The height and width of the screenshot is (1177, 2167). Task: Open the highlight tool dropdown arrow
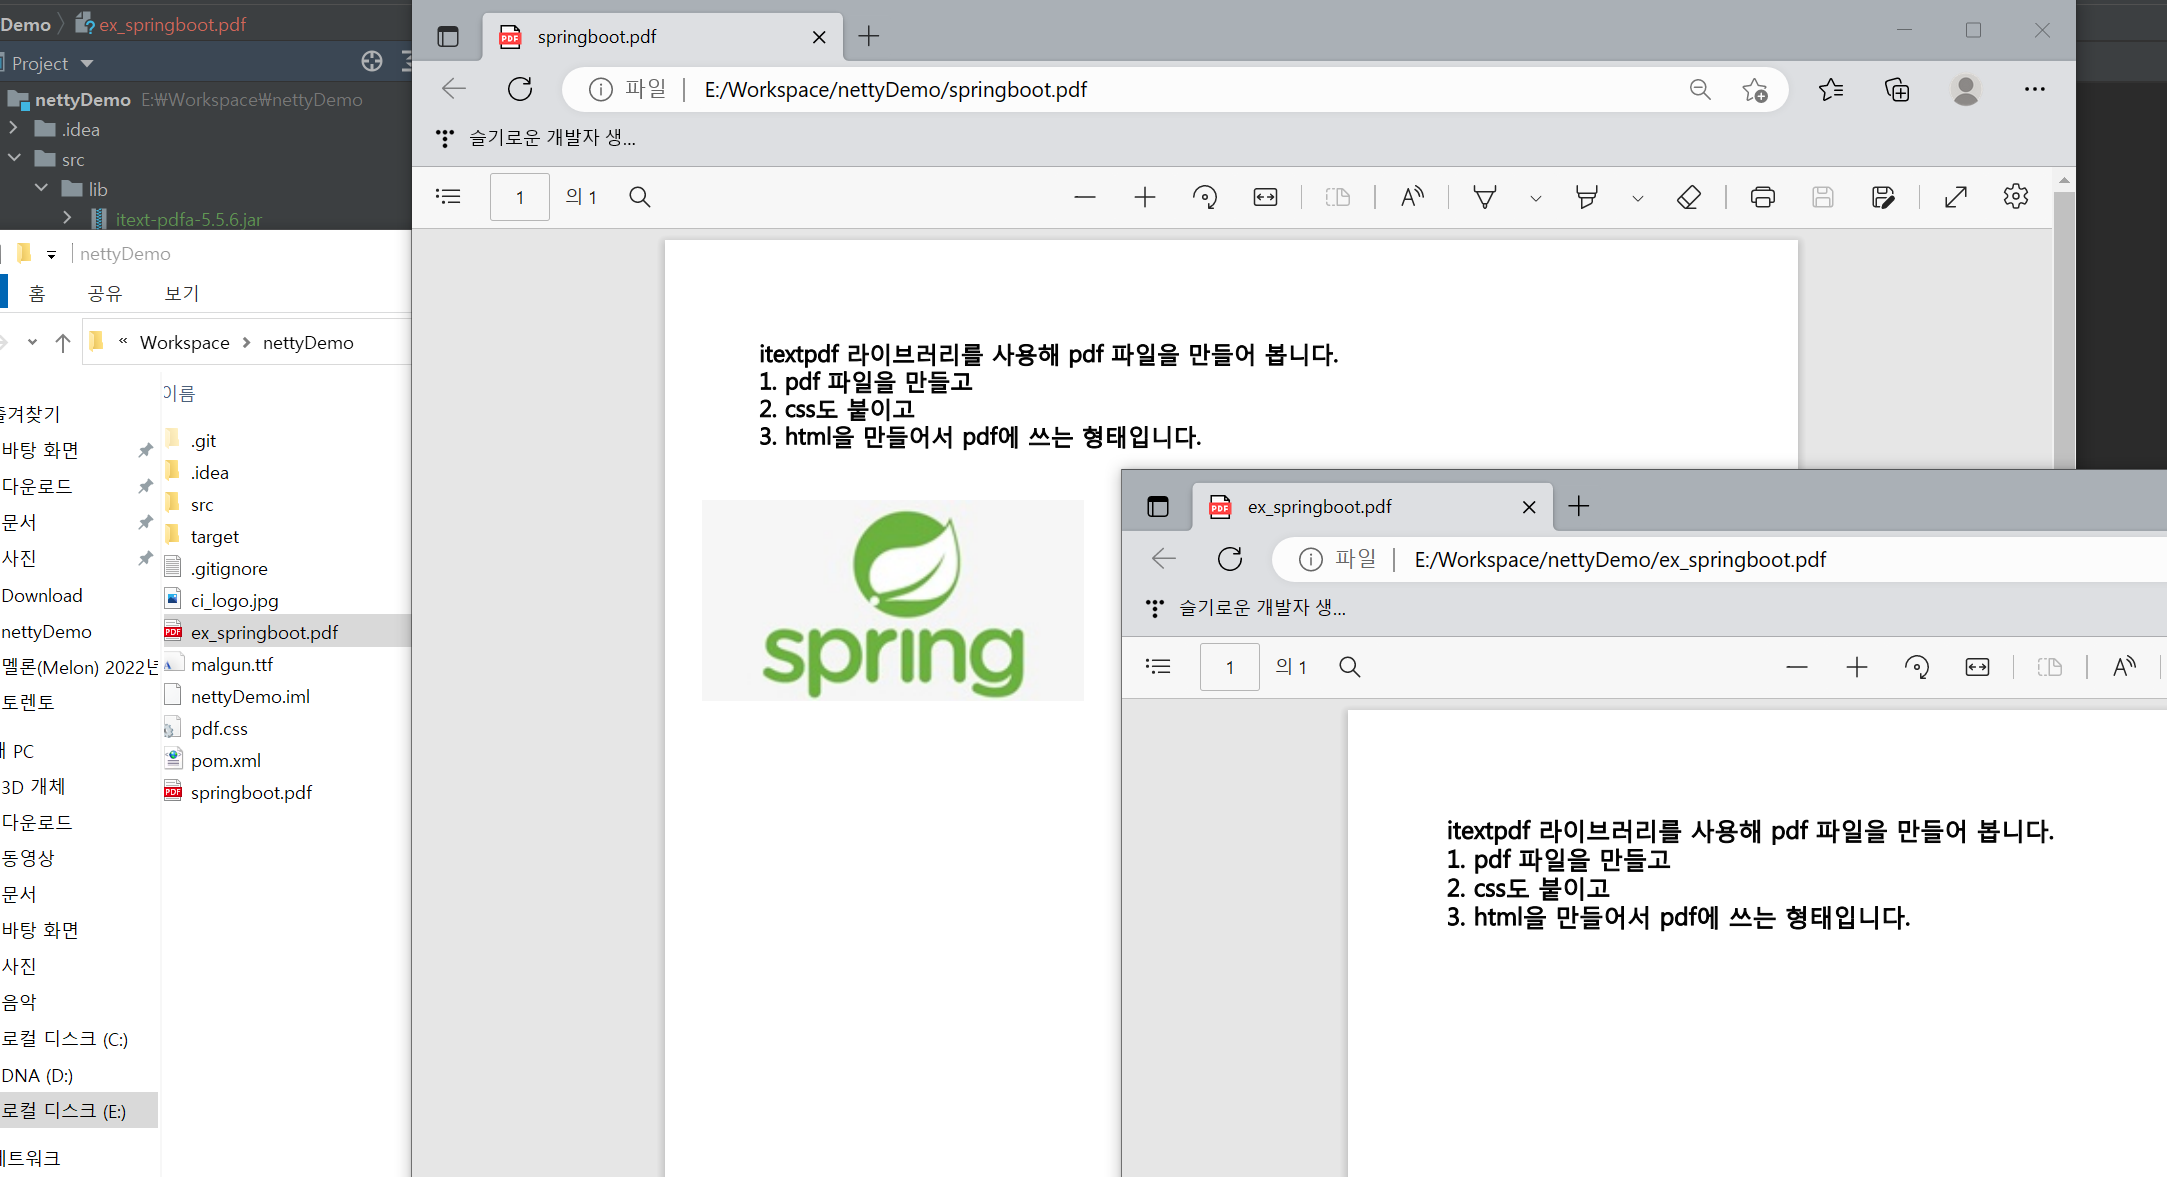click(x=1637, y=198)
